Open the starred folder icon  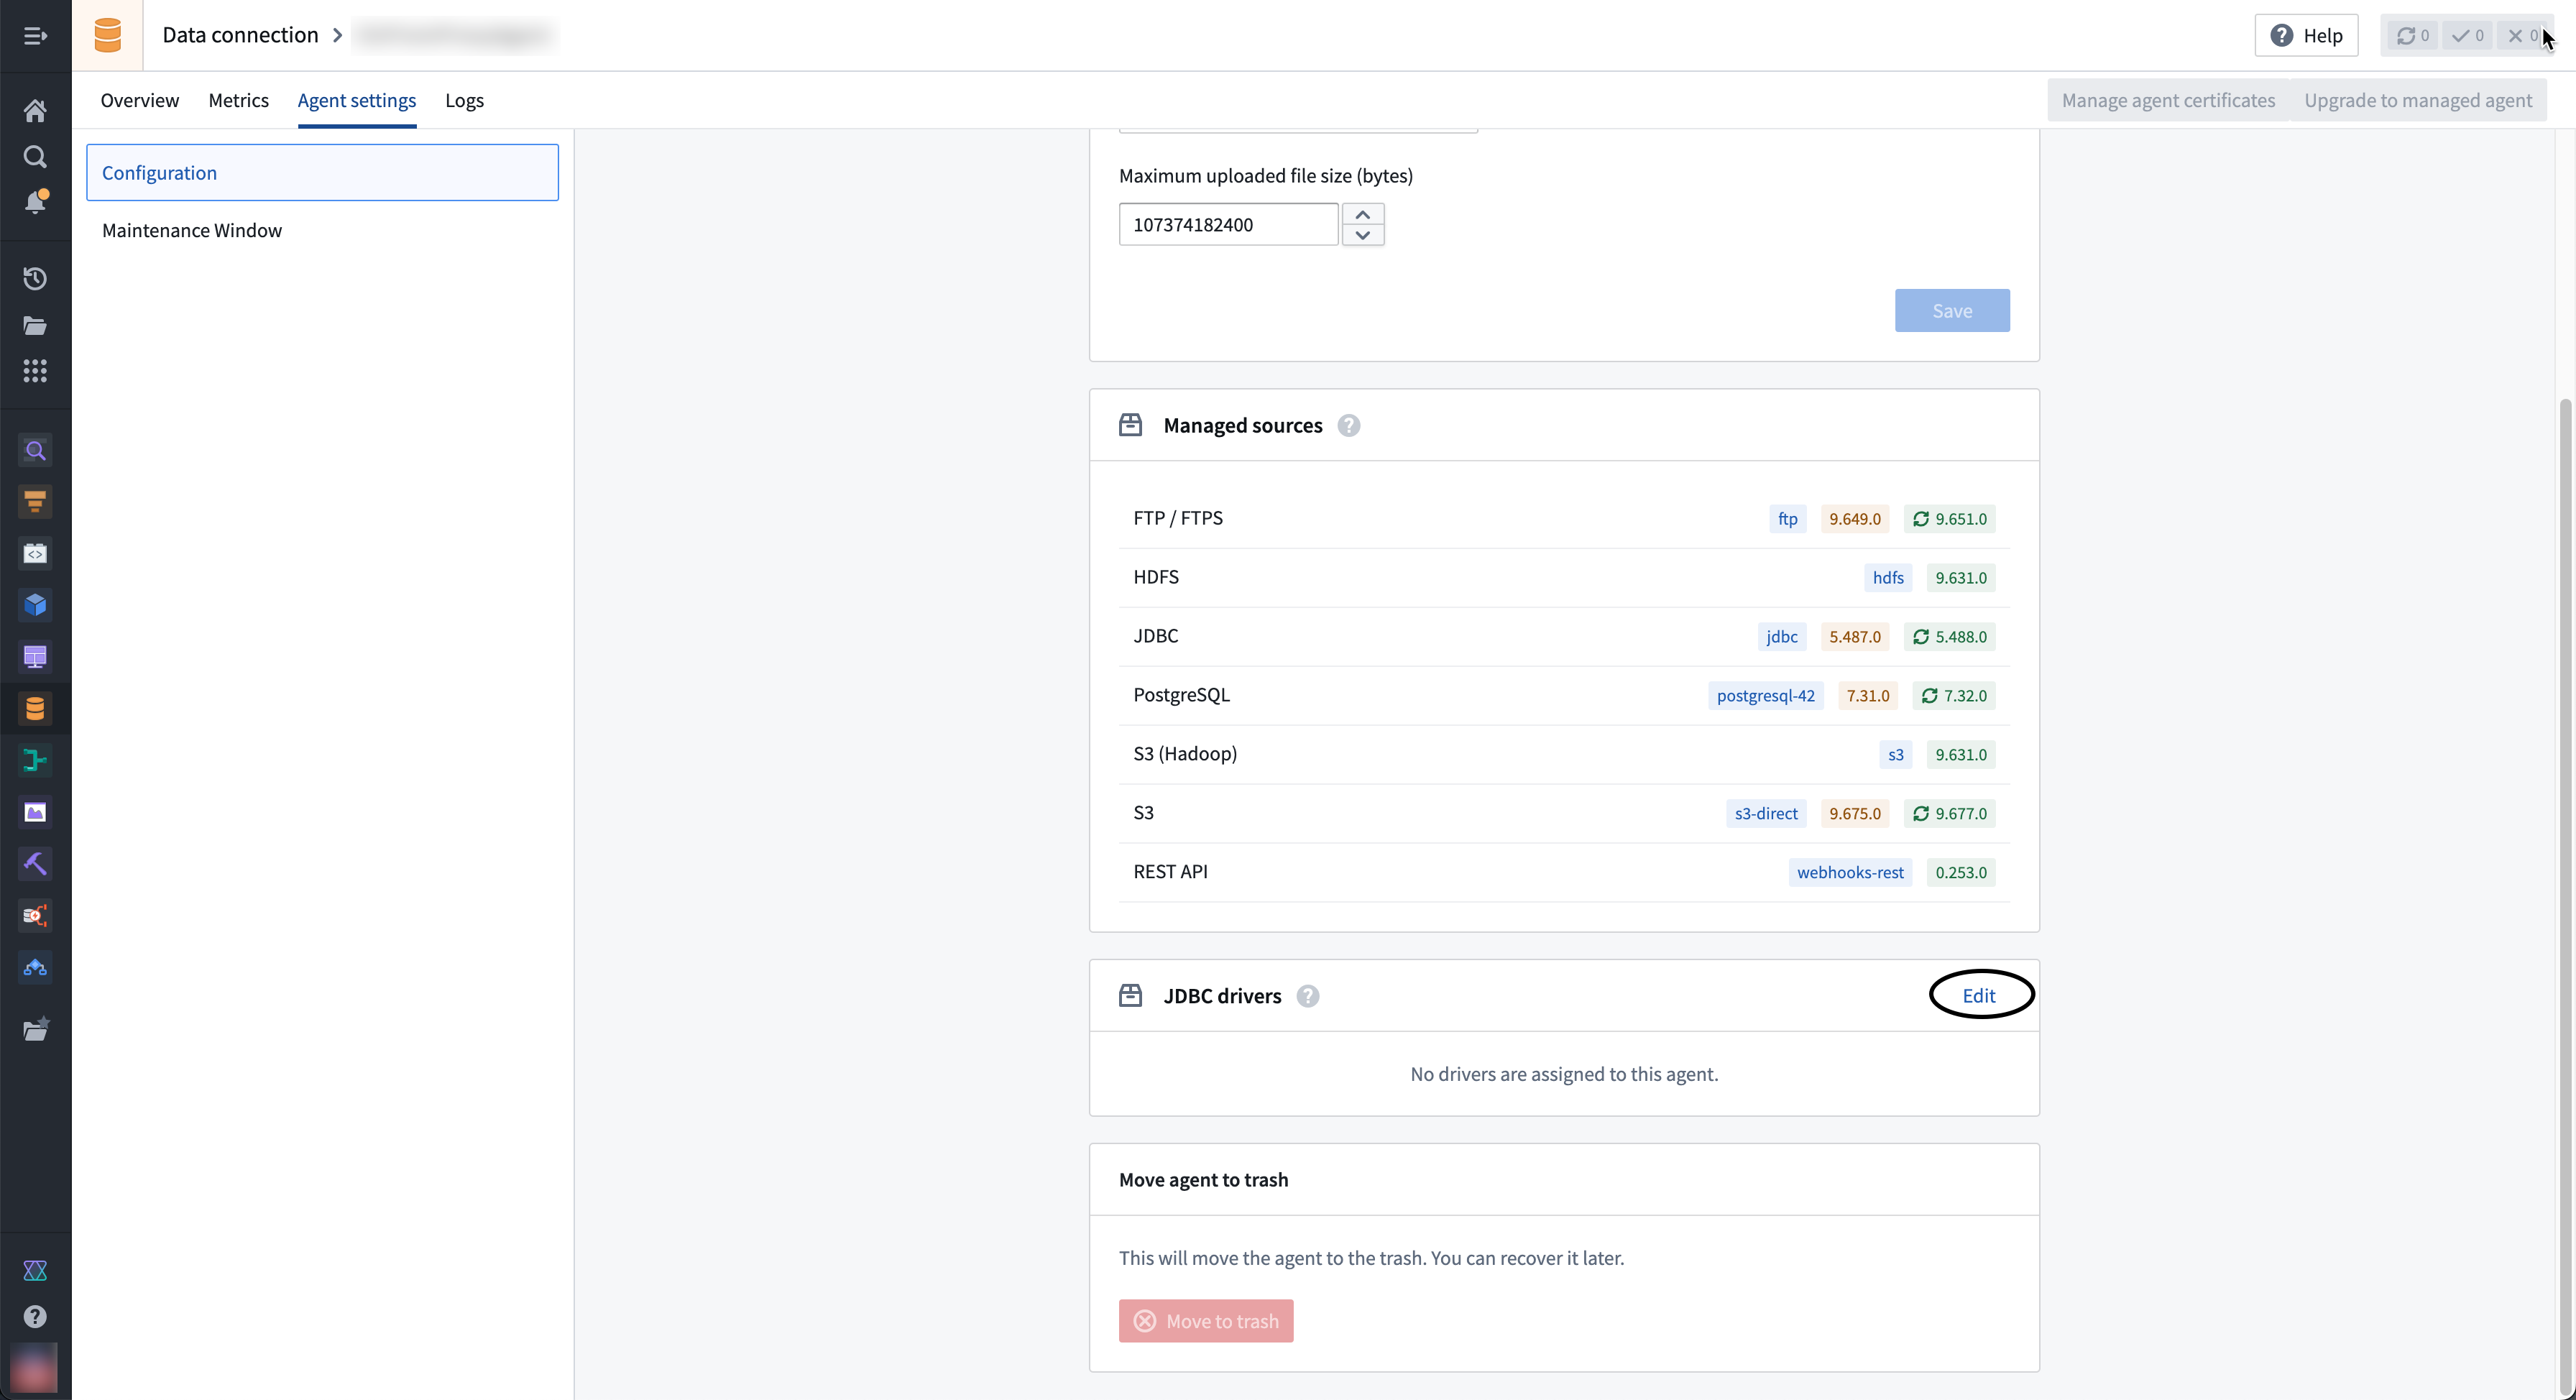[35, 1029]
